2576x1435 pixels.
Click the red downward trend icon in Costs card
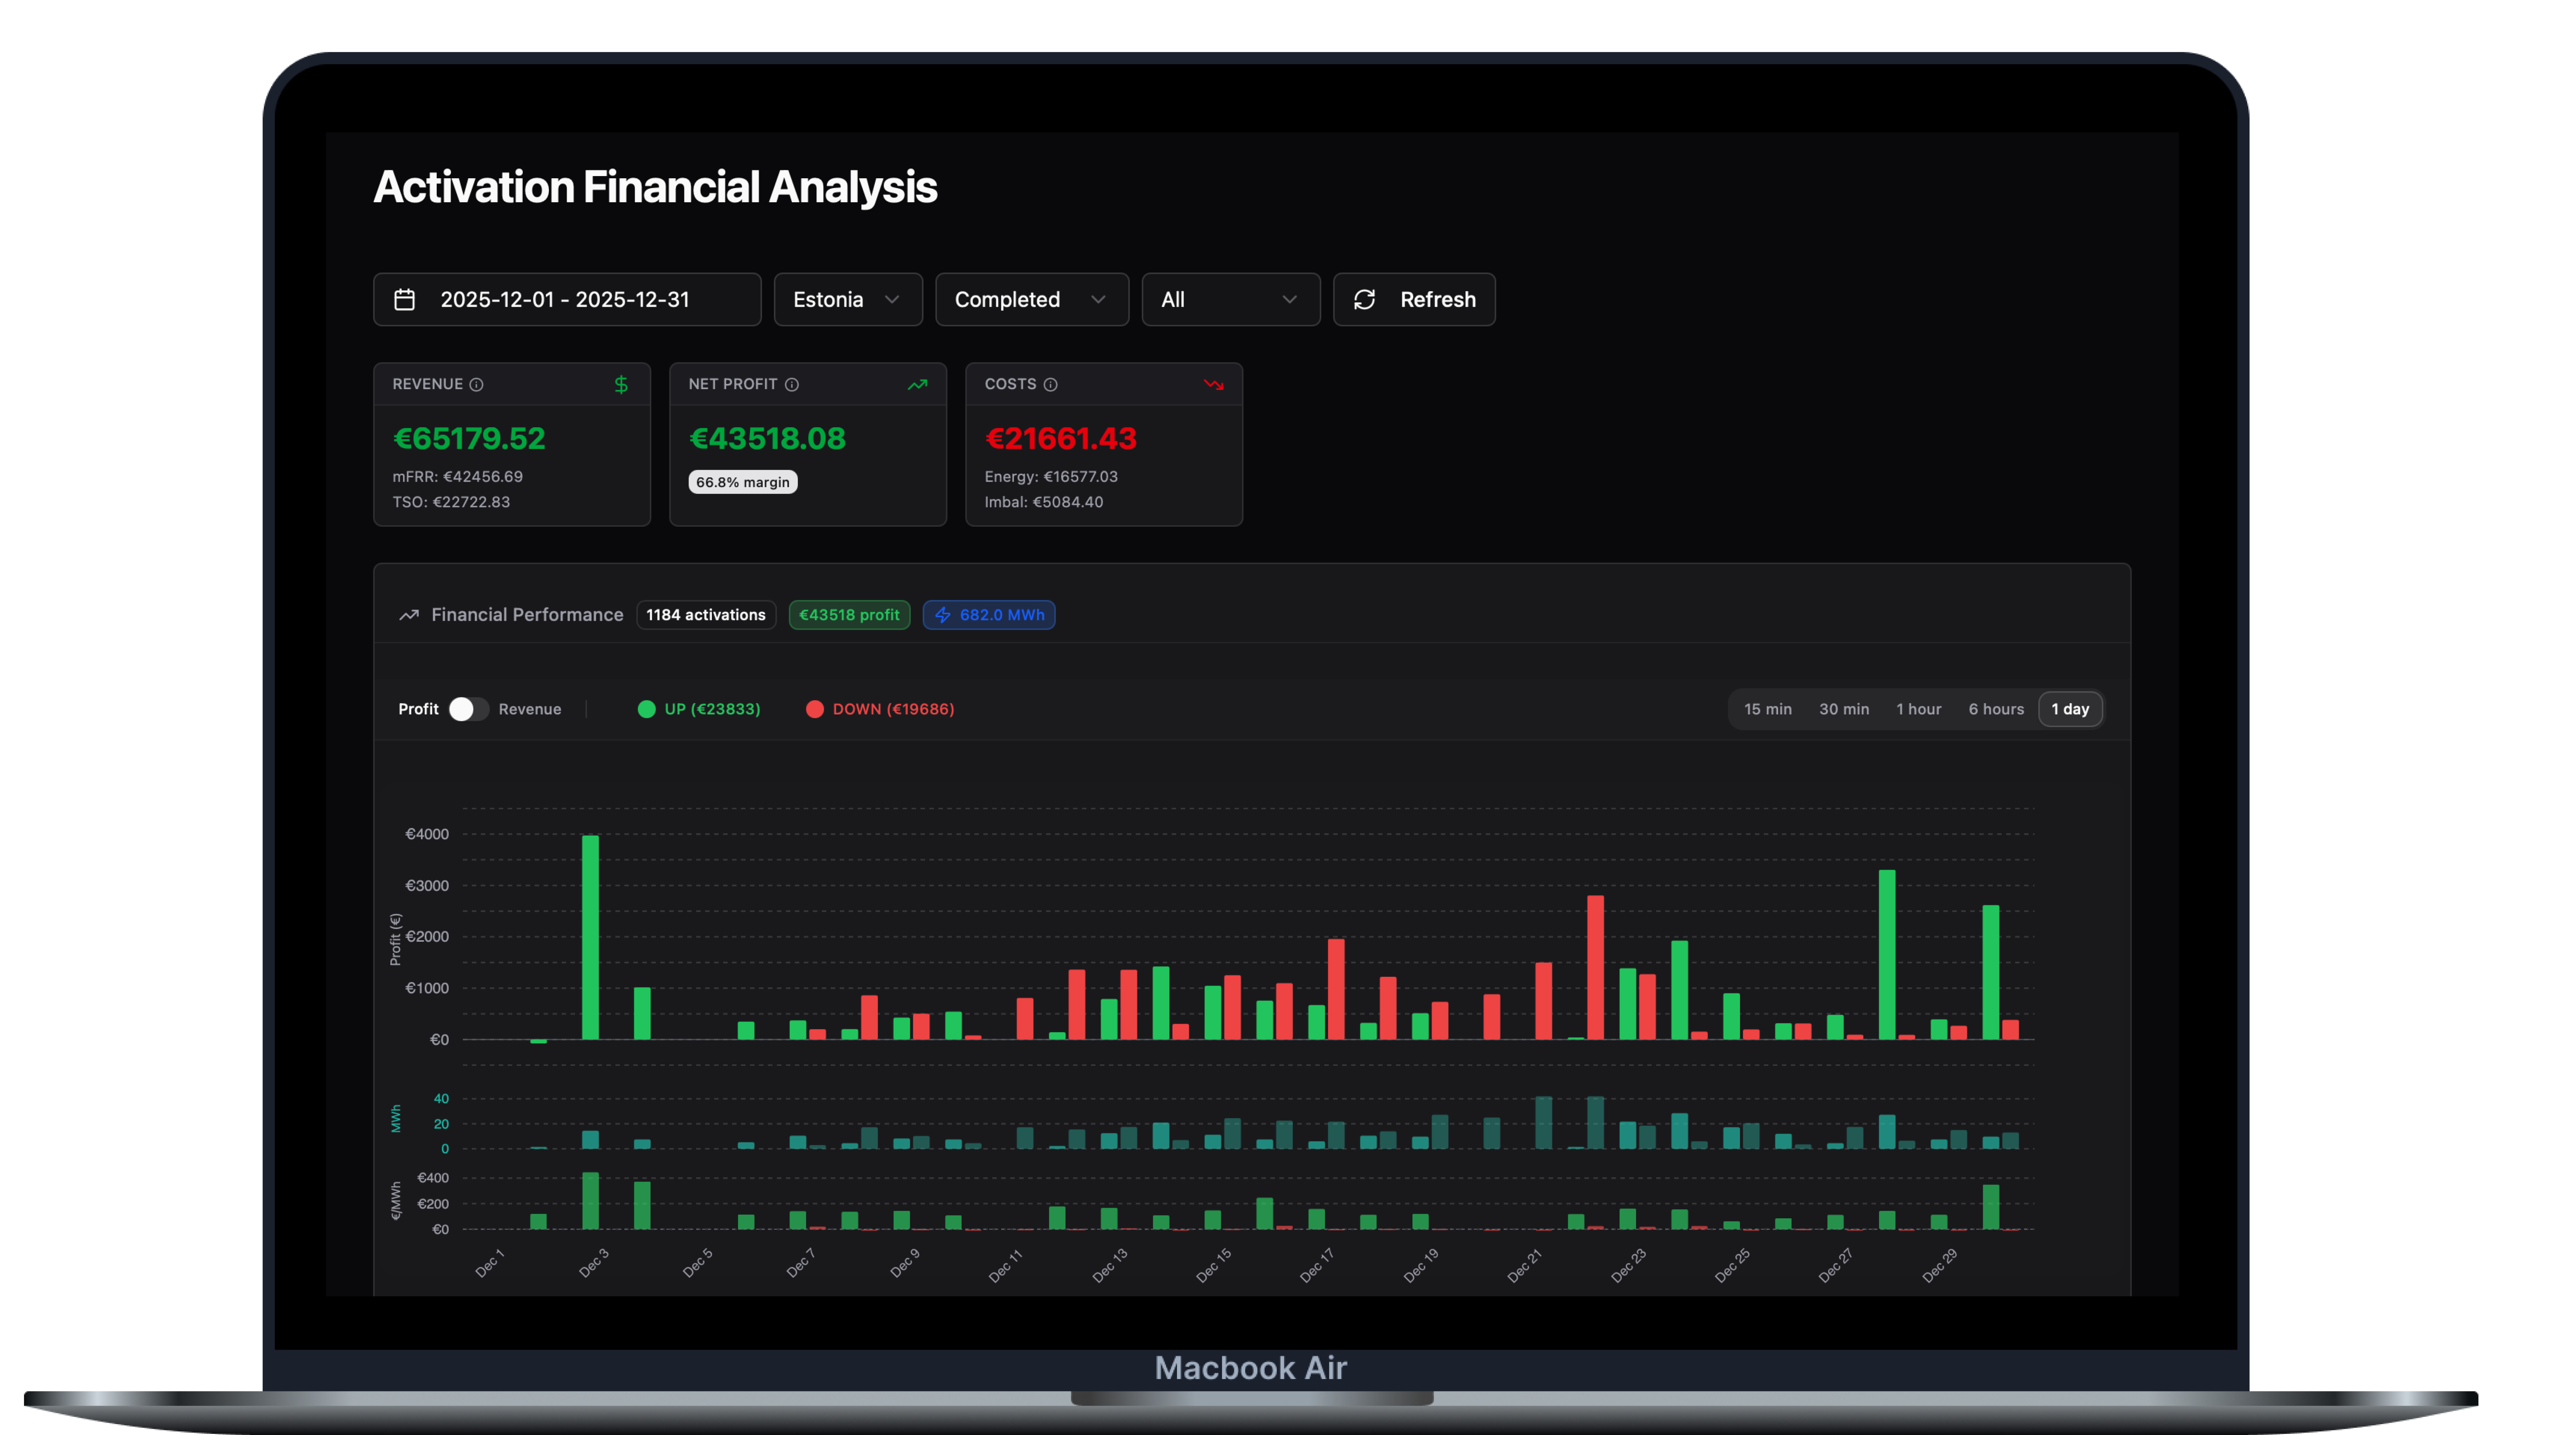(1214, 385)
